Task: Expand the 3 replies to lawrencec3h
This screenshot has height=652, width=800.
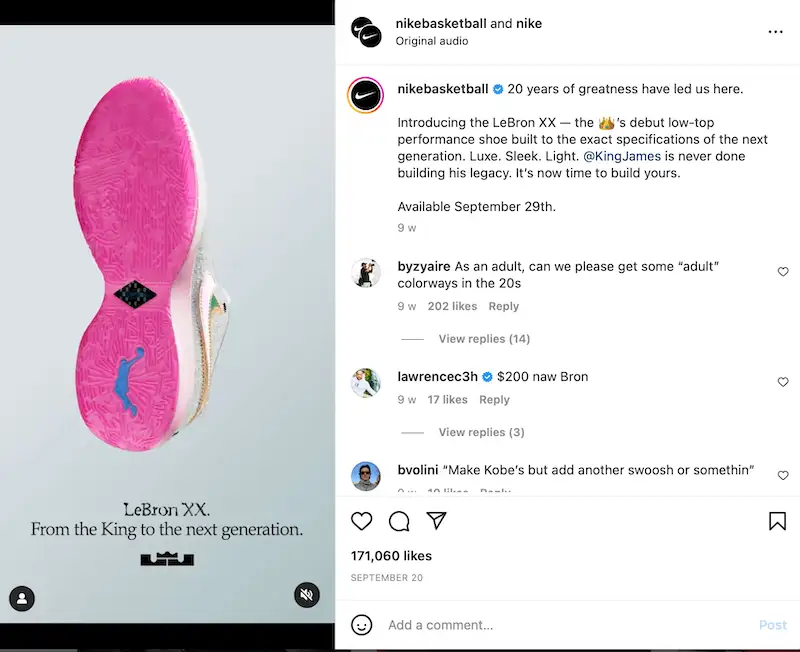Action: point(481,432)
